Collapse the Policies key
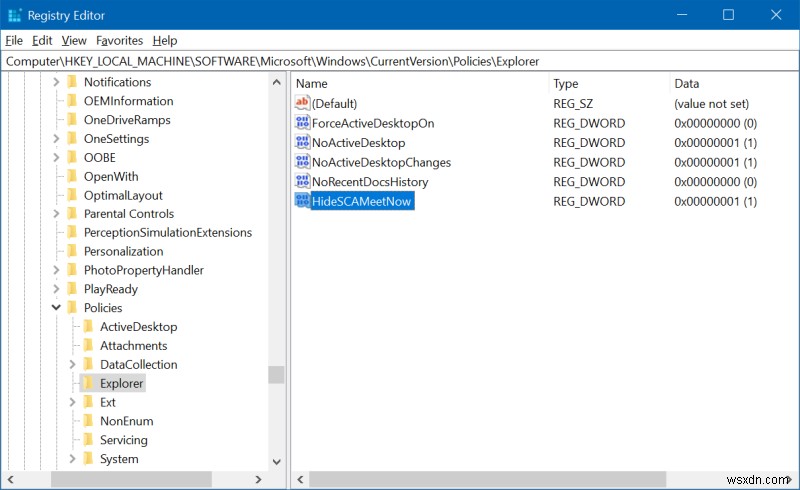The height and width of the screenshot is (490, 800). [x=56, y=308]
